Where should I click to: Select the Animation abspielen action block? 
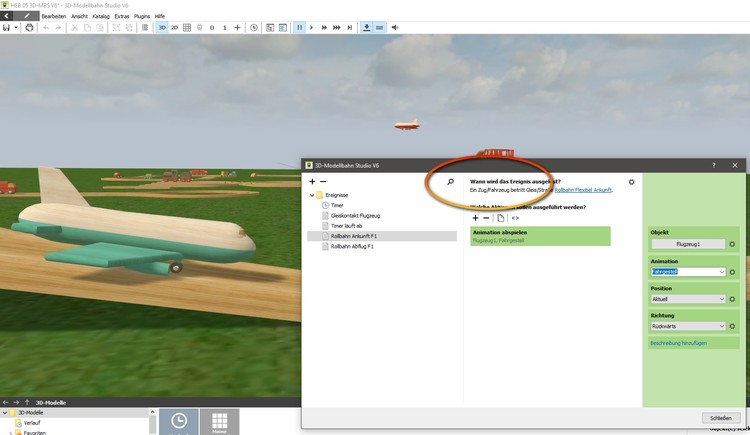[540, 236]
